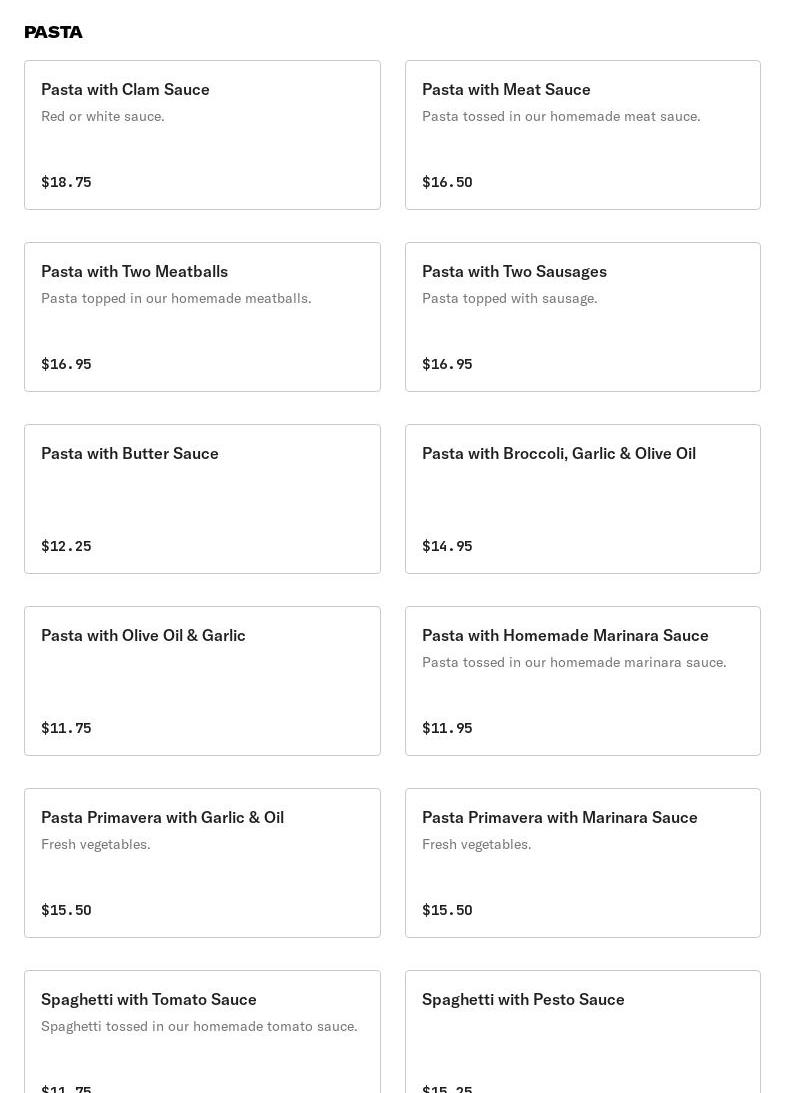
Task: Choose Pasta with Two Meatballs
Action: tap(202, 317)
